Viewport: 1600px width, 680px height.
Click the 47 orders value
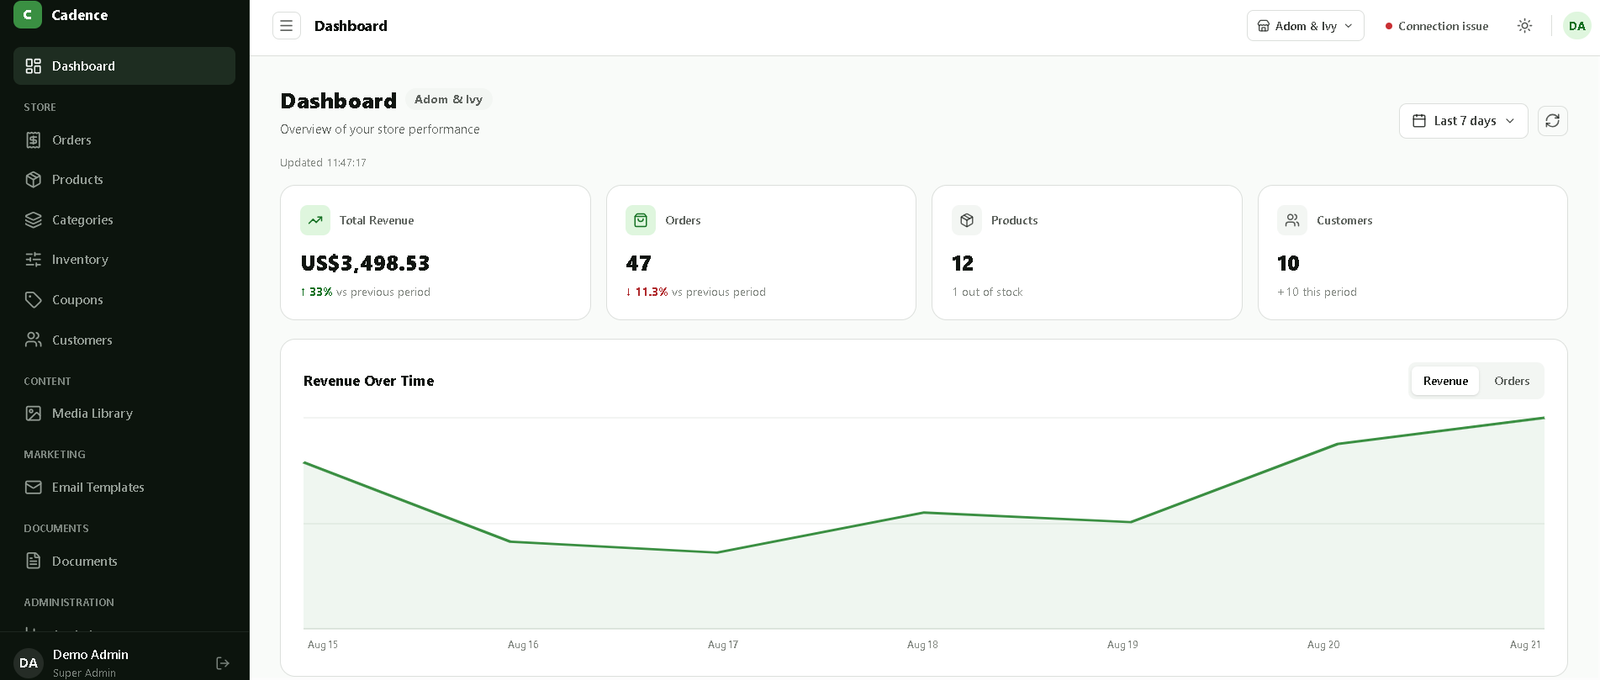pyautogui.click(x=639, y=263)
